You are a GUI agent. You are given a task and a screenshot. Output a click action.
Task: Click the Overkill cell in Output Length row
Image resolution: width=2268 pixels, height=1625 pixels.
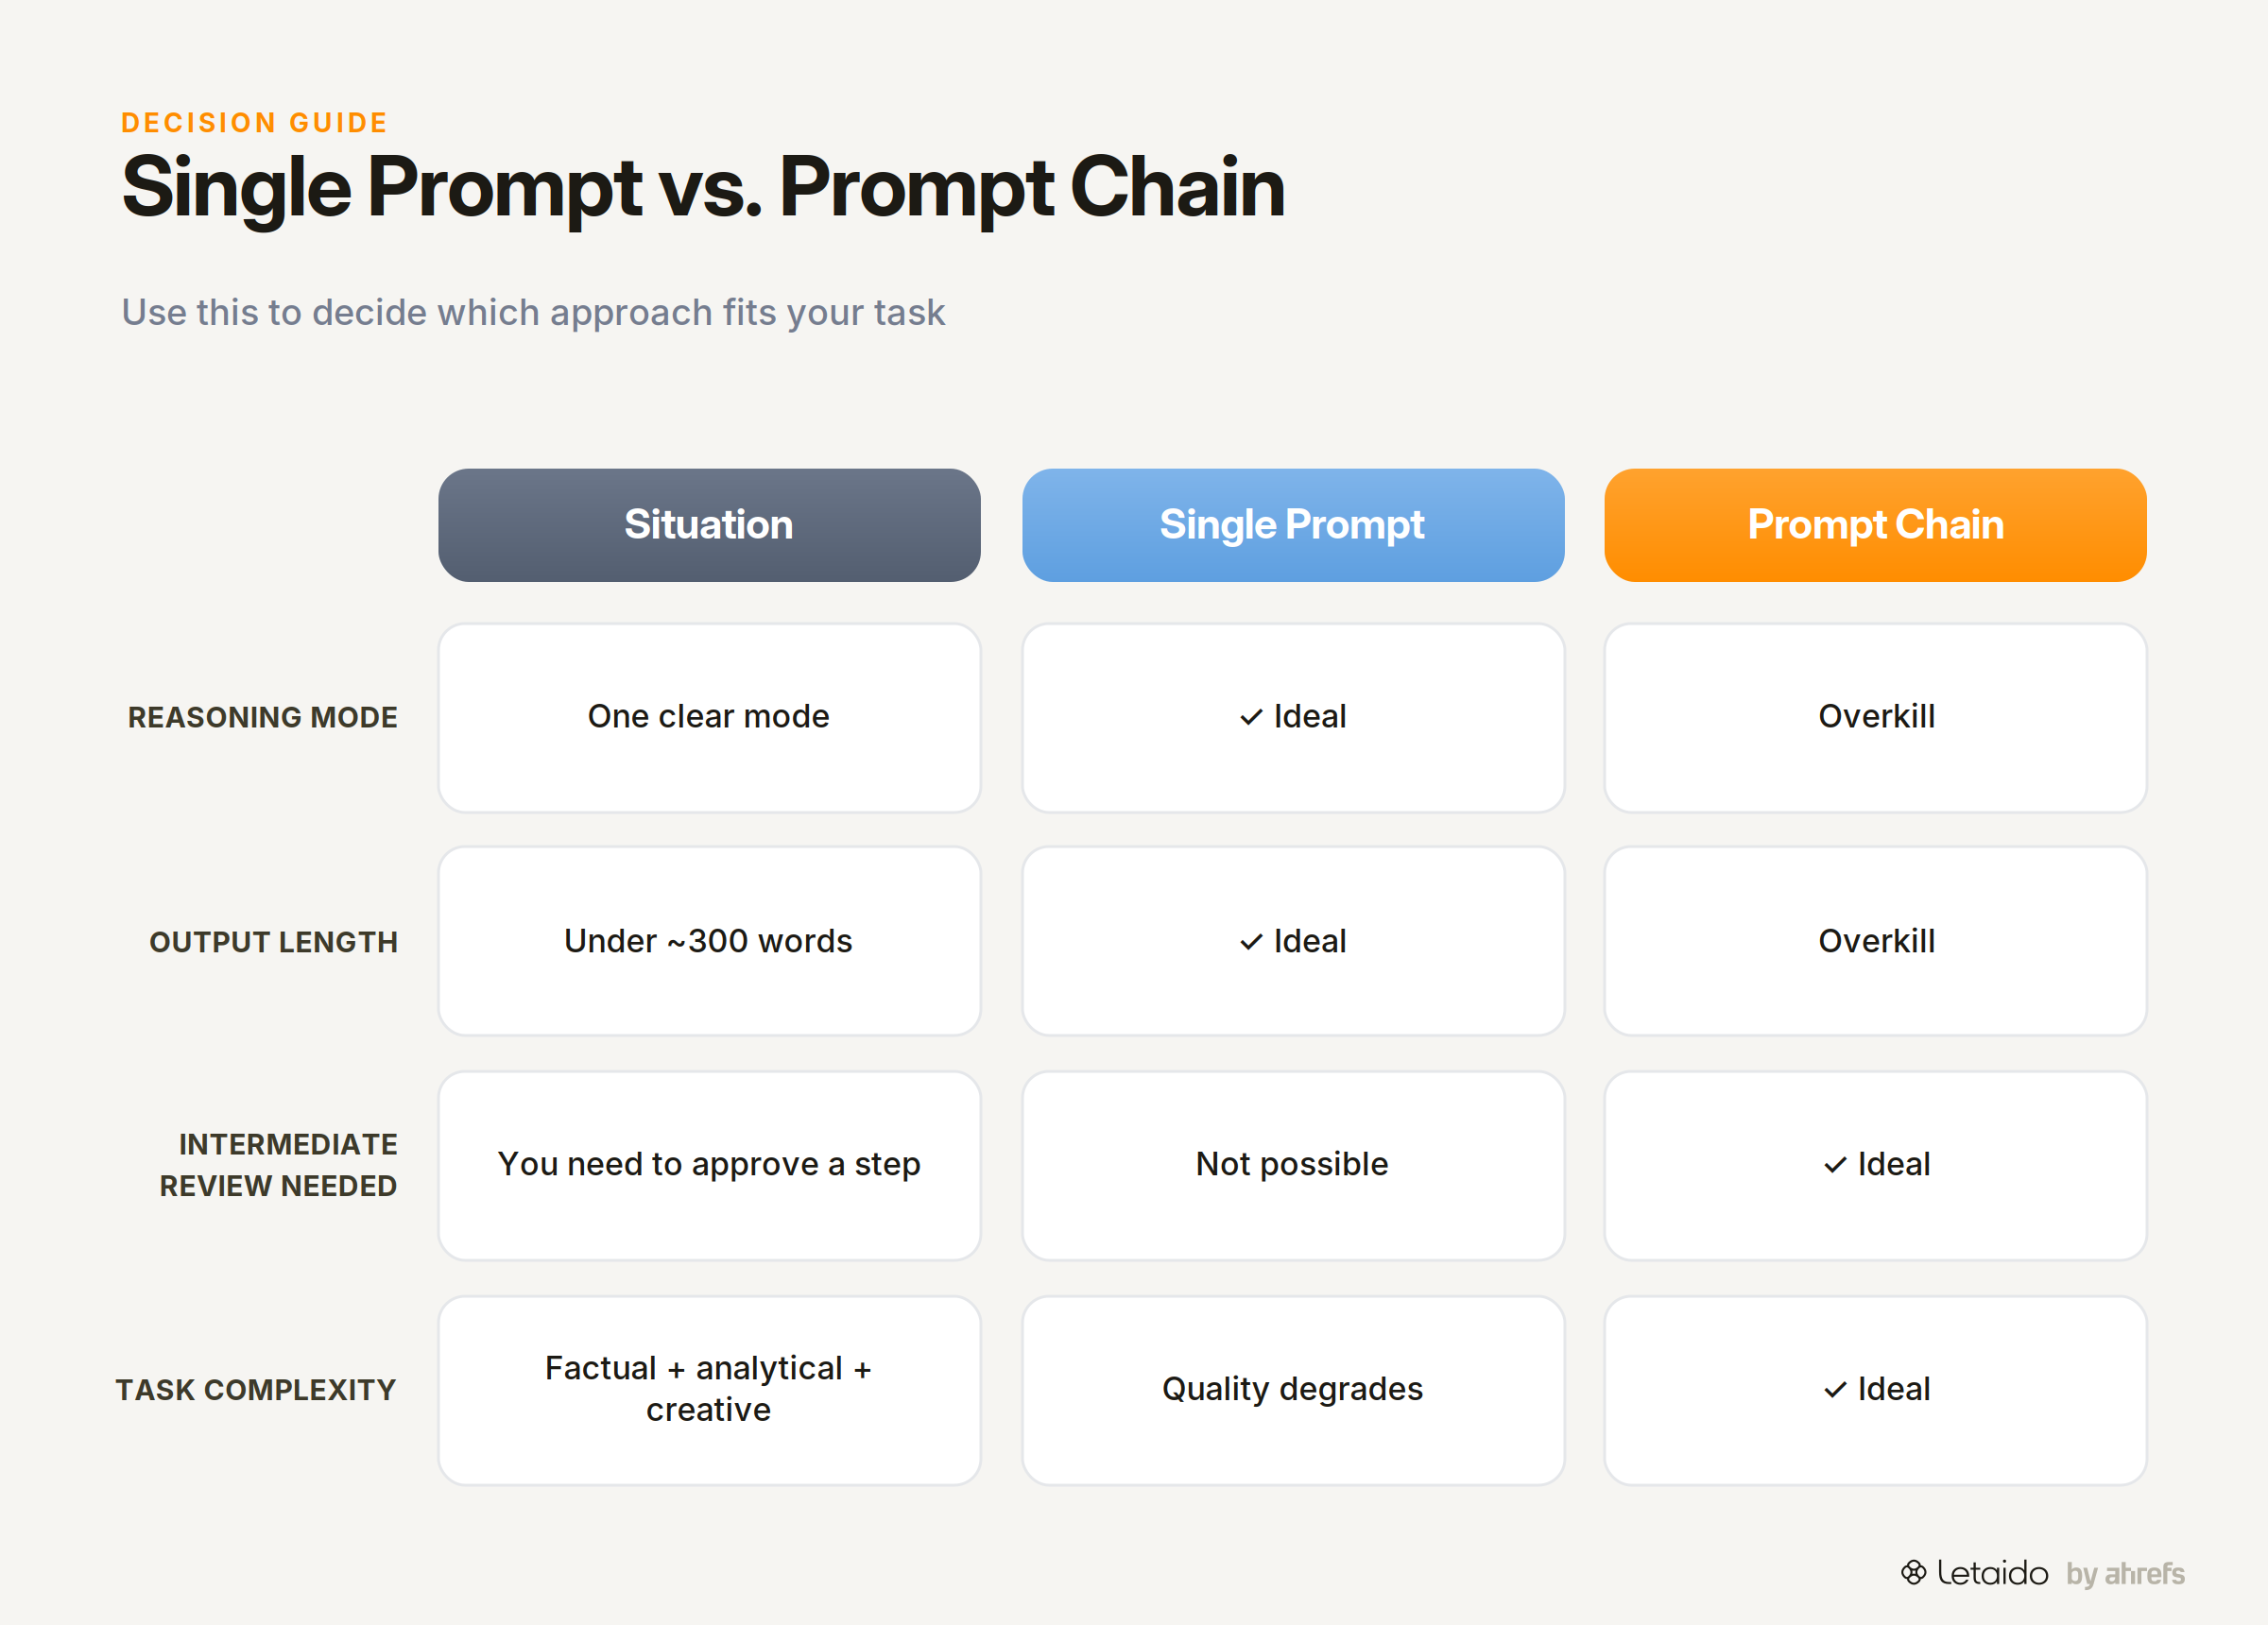pyautogui.click(x=1876, y=942)
